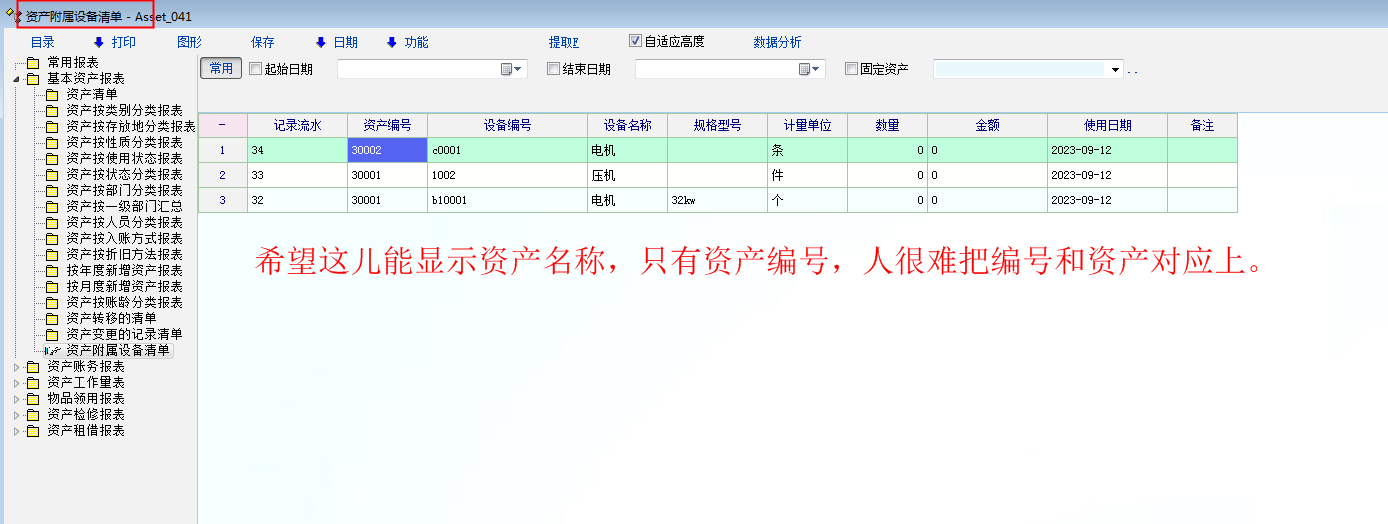Screen dimensions: 1388x524
Task: Uncheck the 自适应高度 checkbox
Action: pyautogui.click(x=635, y=41)
